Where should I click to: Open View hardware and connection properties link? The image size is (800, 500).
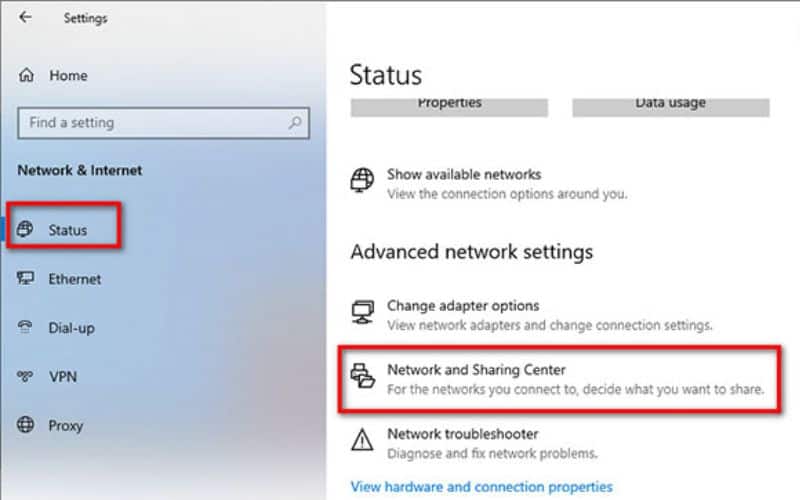(x=482, y=487)
